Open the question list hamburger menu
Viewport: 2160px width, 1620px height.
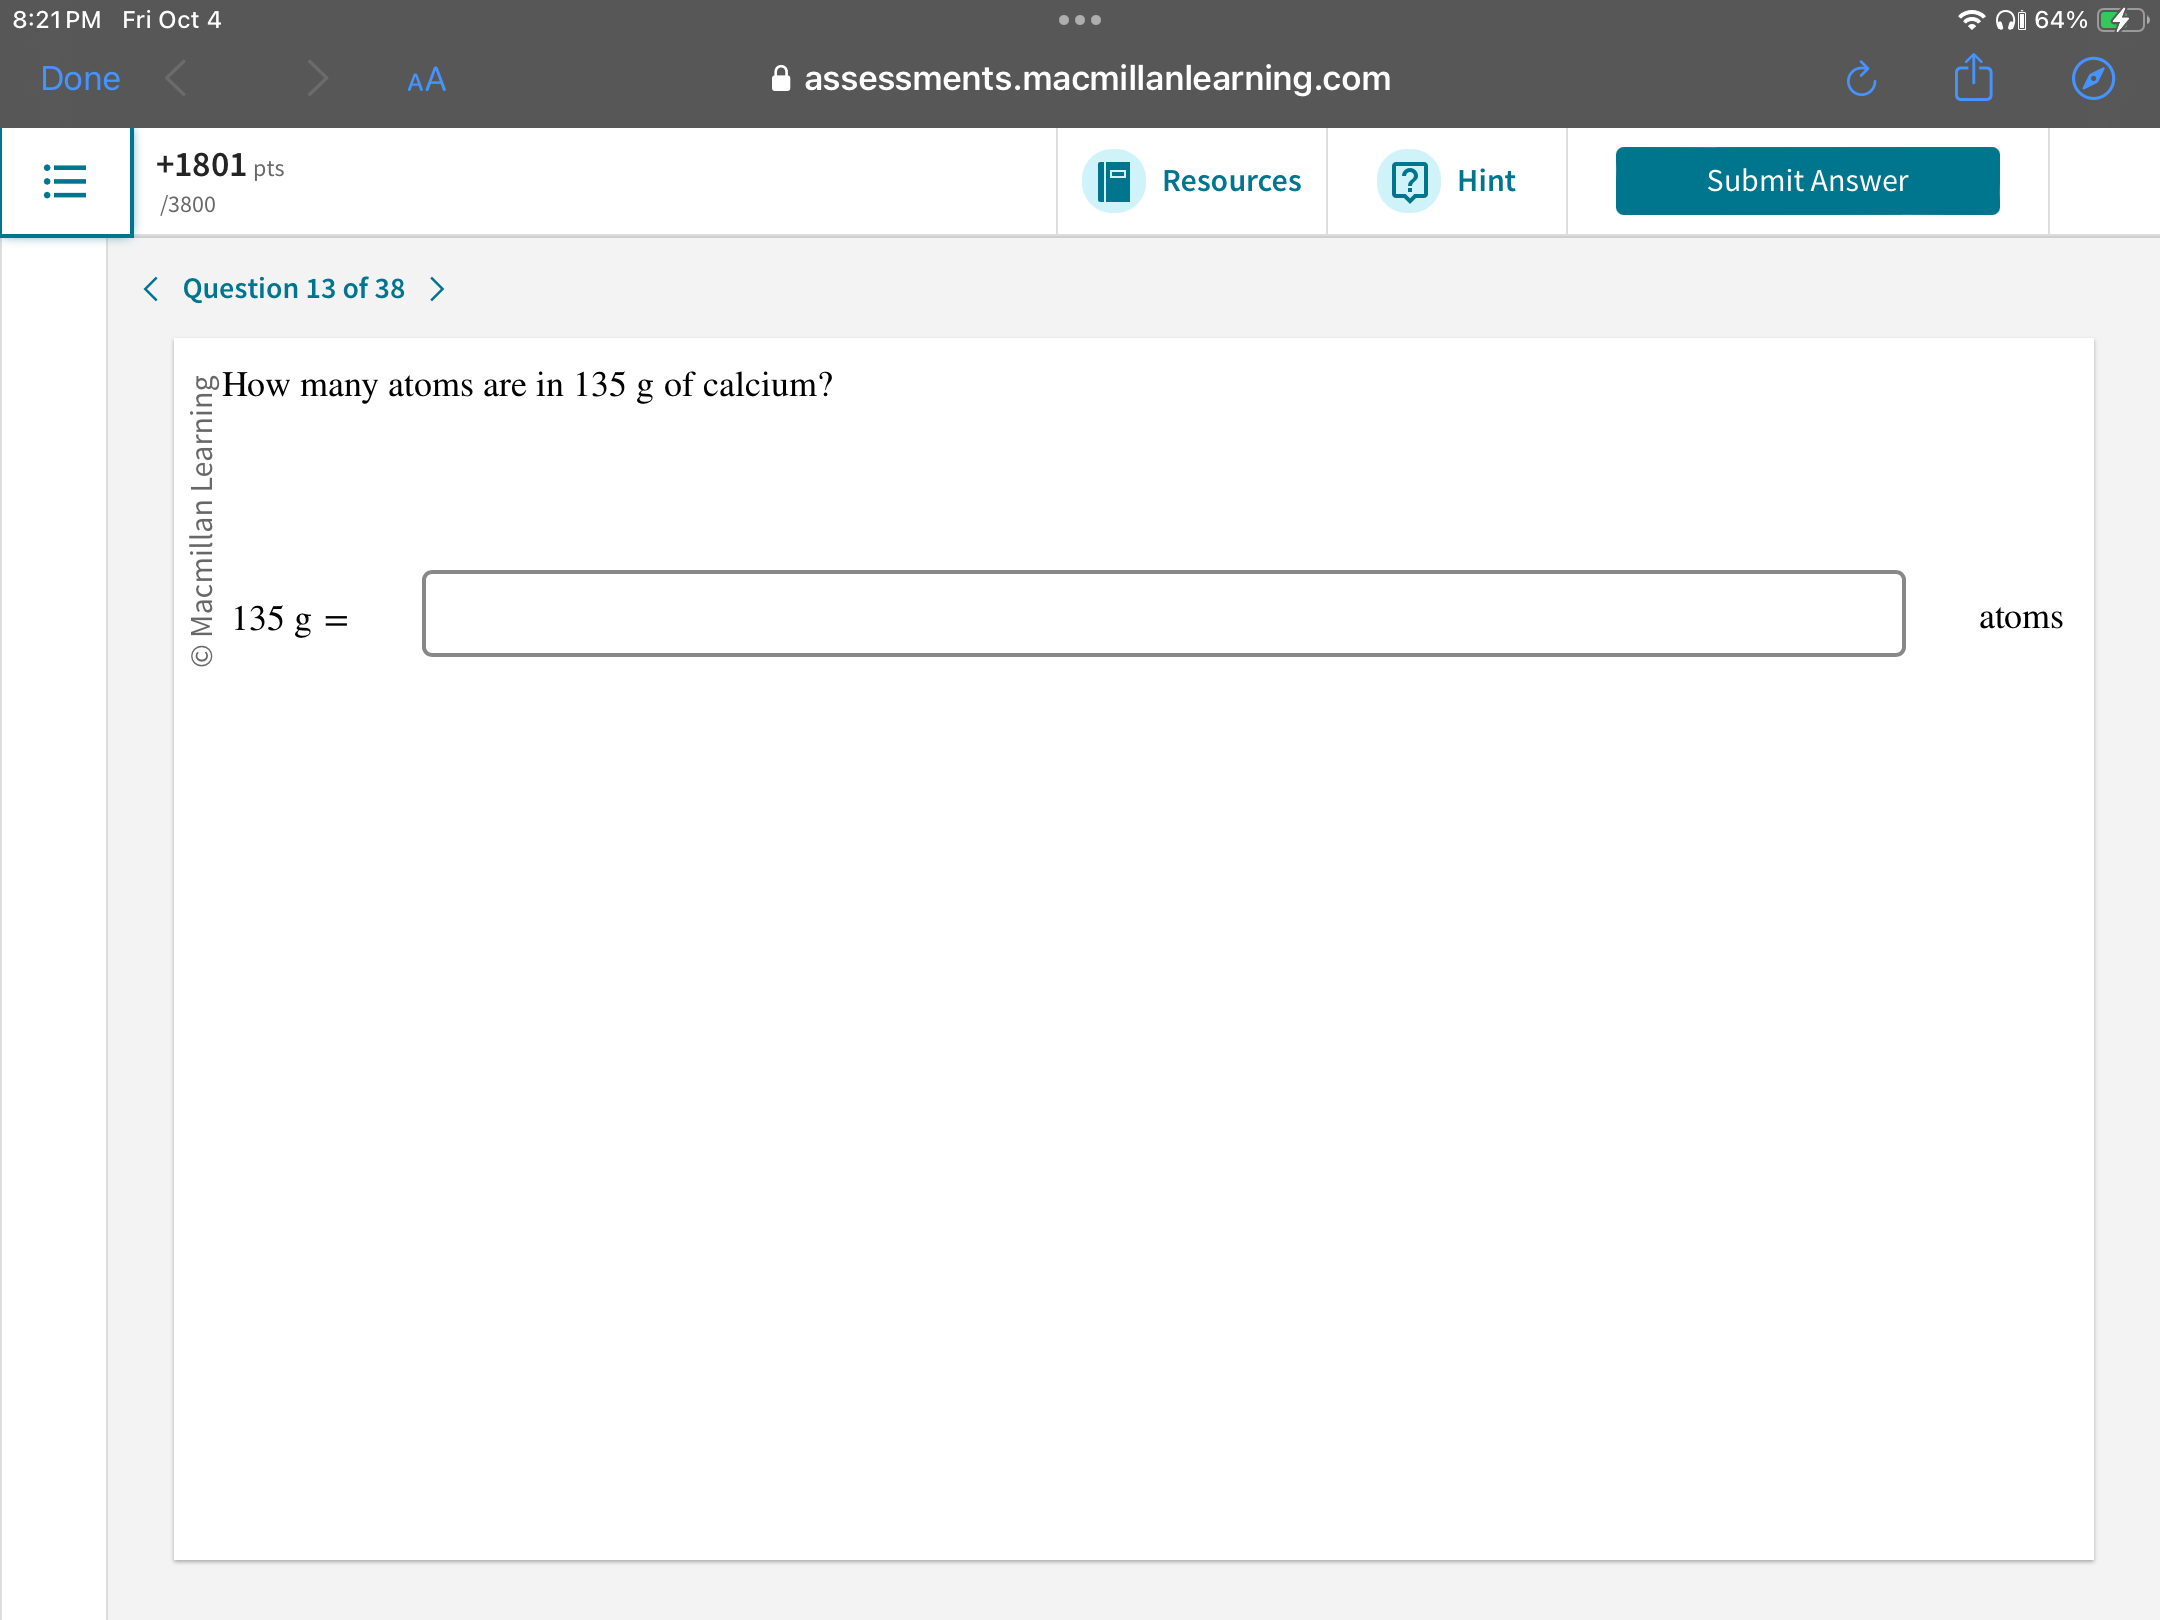pos(65,181)
